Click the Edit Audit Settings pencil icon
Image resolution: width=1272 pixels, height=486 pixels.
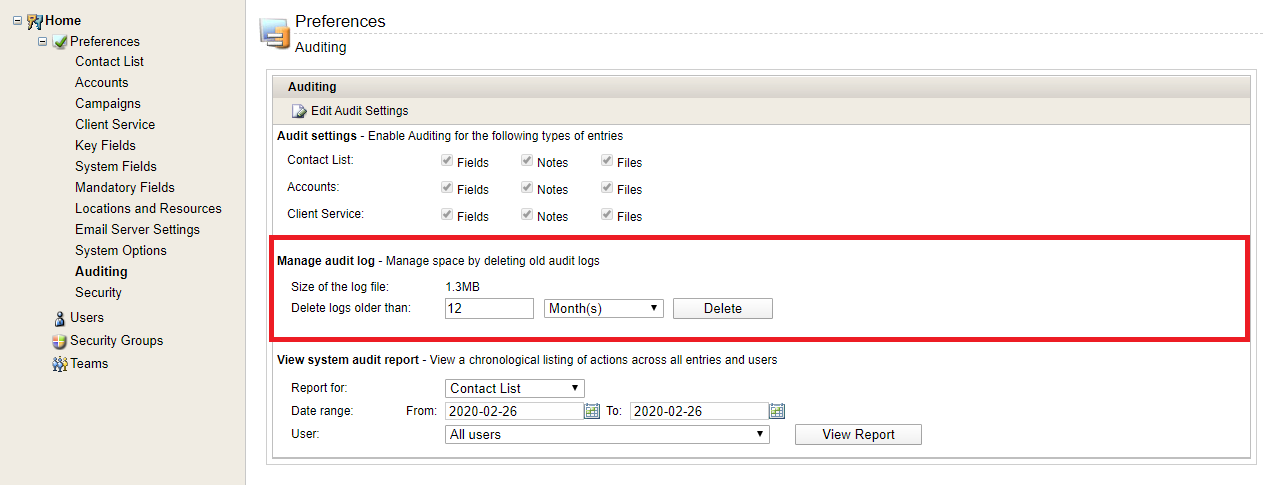pos(298,111)
